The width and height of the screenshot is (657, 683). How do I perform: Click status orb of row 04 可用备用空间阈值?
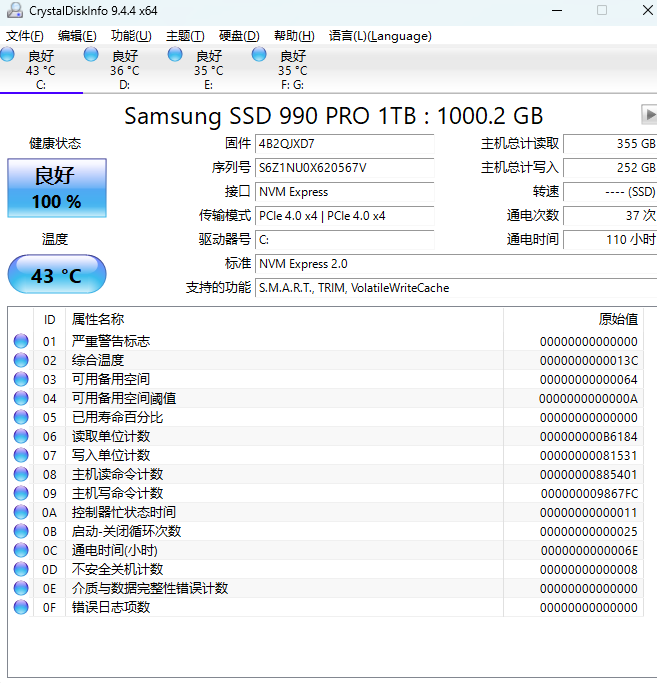(21, 398)
